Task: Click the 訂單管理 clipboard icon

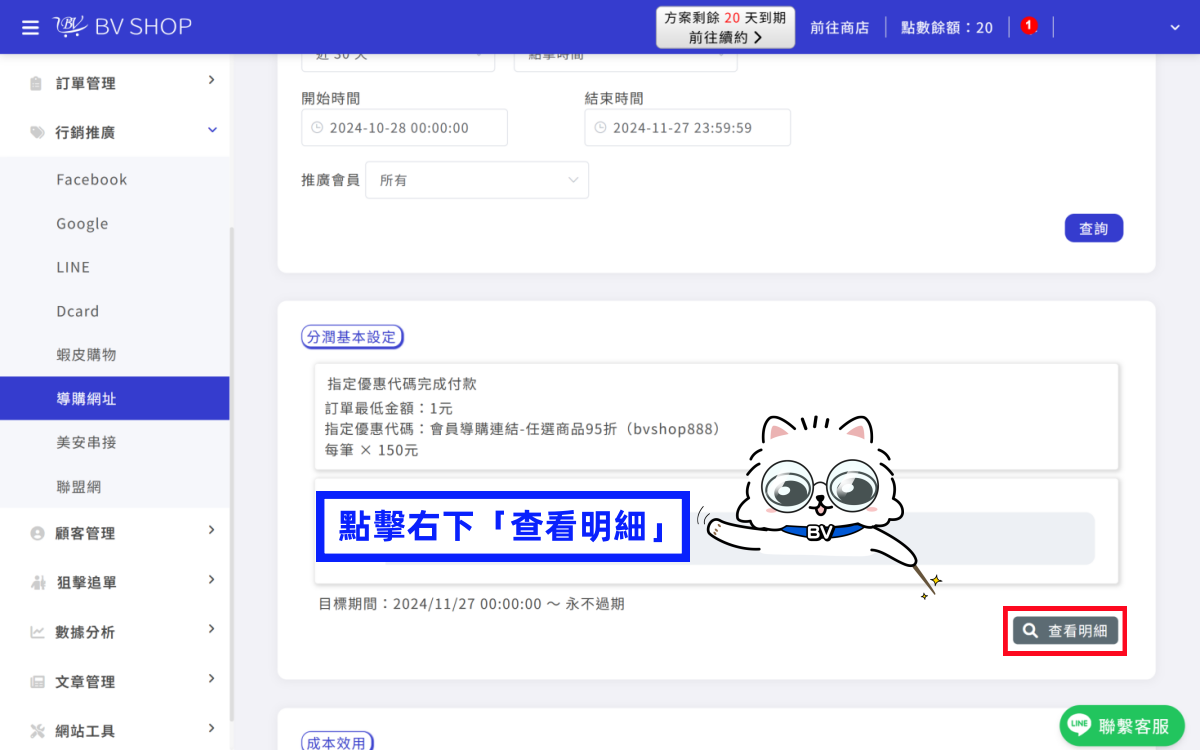Action: pyautogui.click(x=36, y=83)
